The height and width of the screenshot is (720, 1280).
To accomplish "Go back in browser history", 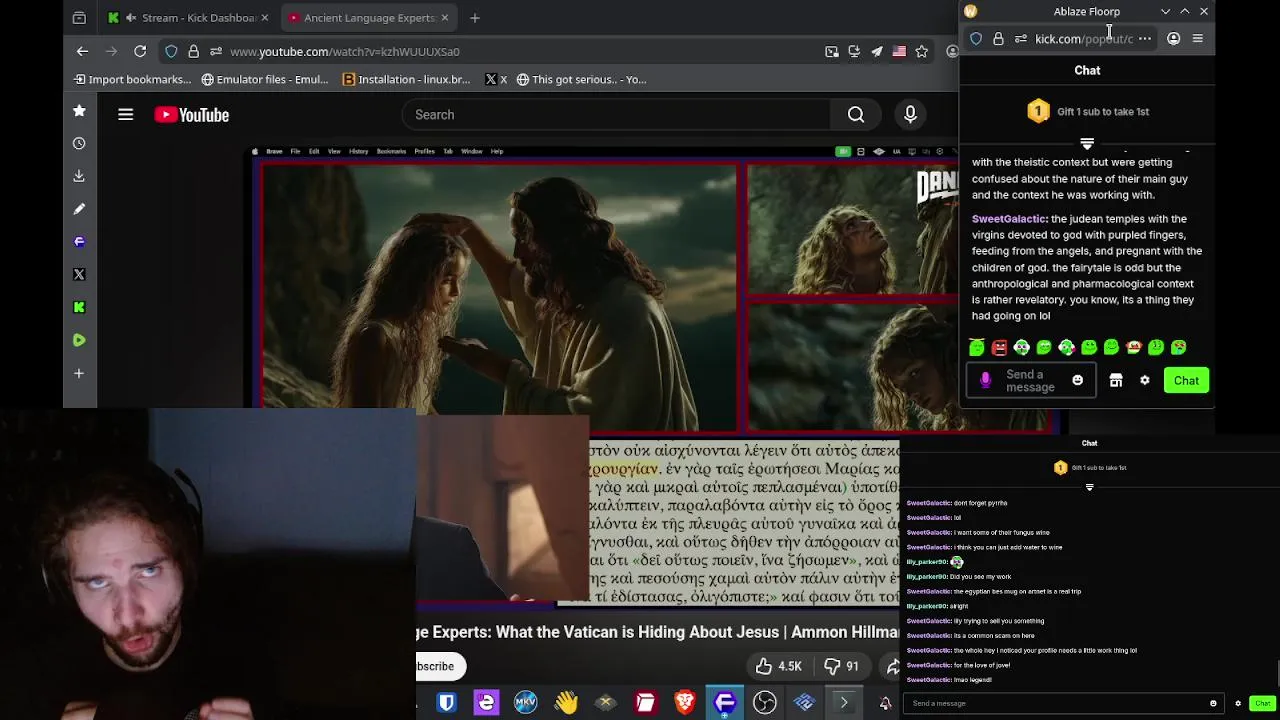I will click(x=83, y=51).
